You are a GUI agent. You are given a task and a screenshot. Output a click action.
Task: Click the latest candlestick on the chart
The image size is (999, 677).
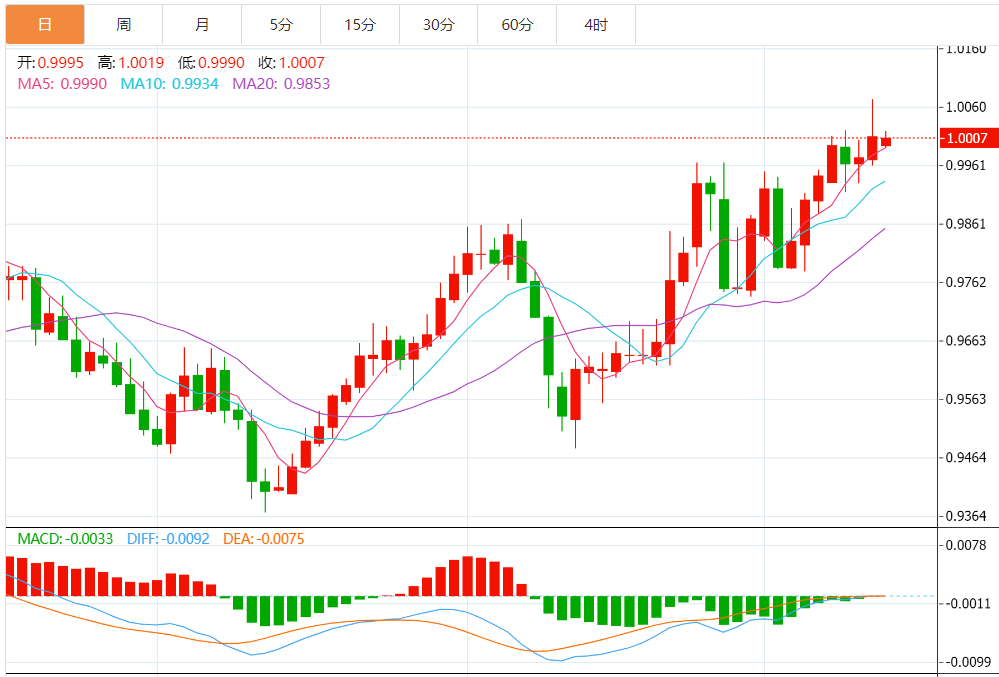coord(886,141)
